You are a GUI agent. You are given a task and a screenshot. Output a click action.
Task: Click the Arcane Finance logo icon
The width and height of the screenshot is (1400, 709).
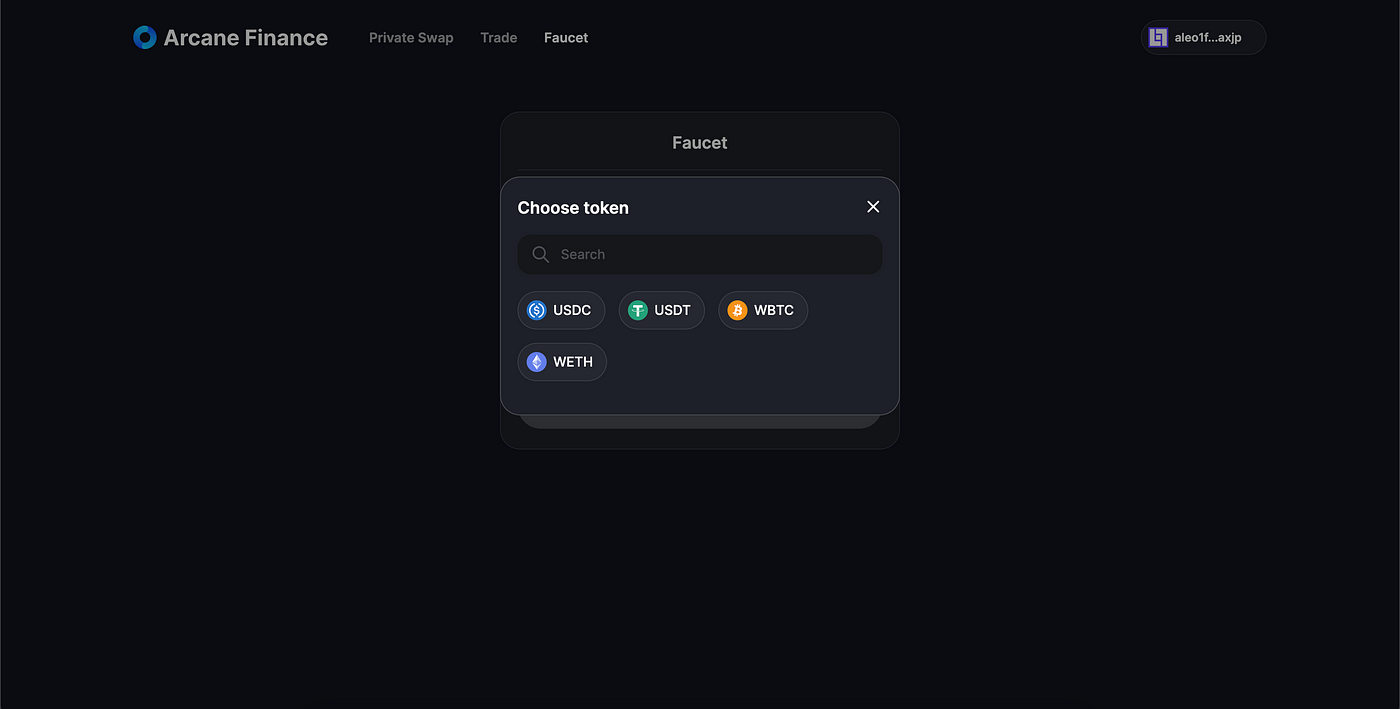tap(144, 37)
